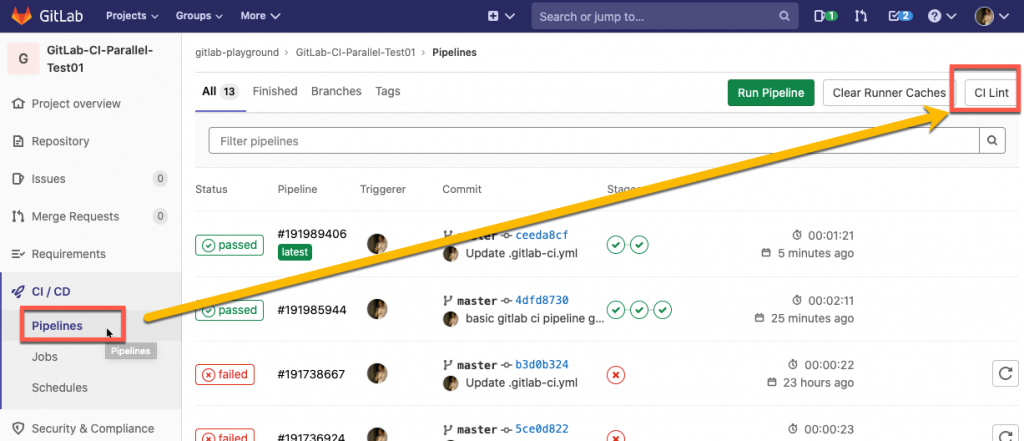Select Schedules under CI / CD
Image resolution: width=1024 pixels, height=441 pixels.
point(59,387)
